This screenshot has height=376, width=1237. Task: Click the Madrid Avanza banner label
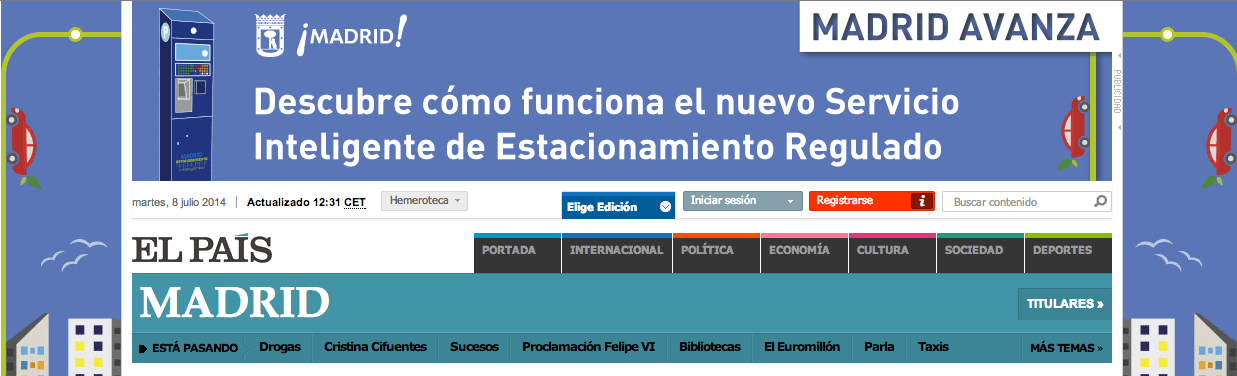(x=958, y=26)
